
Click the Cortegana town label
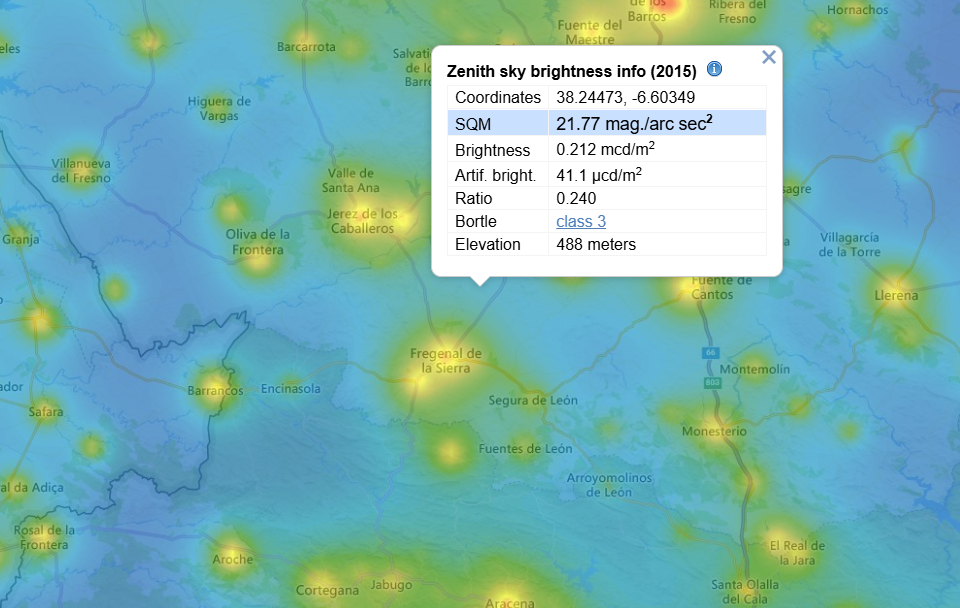pos(328,590)
